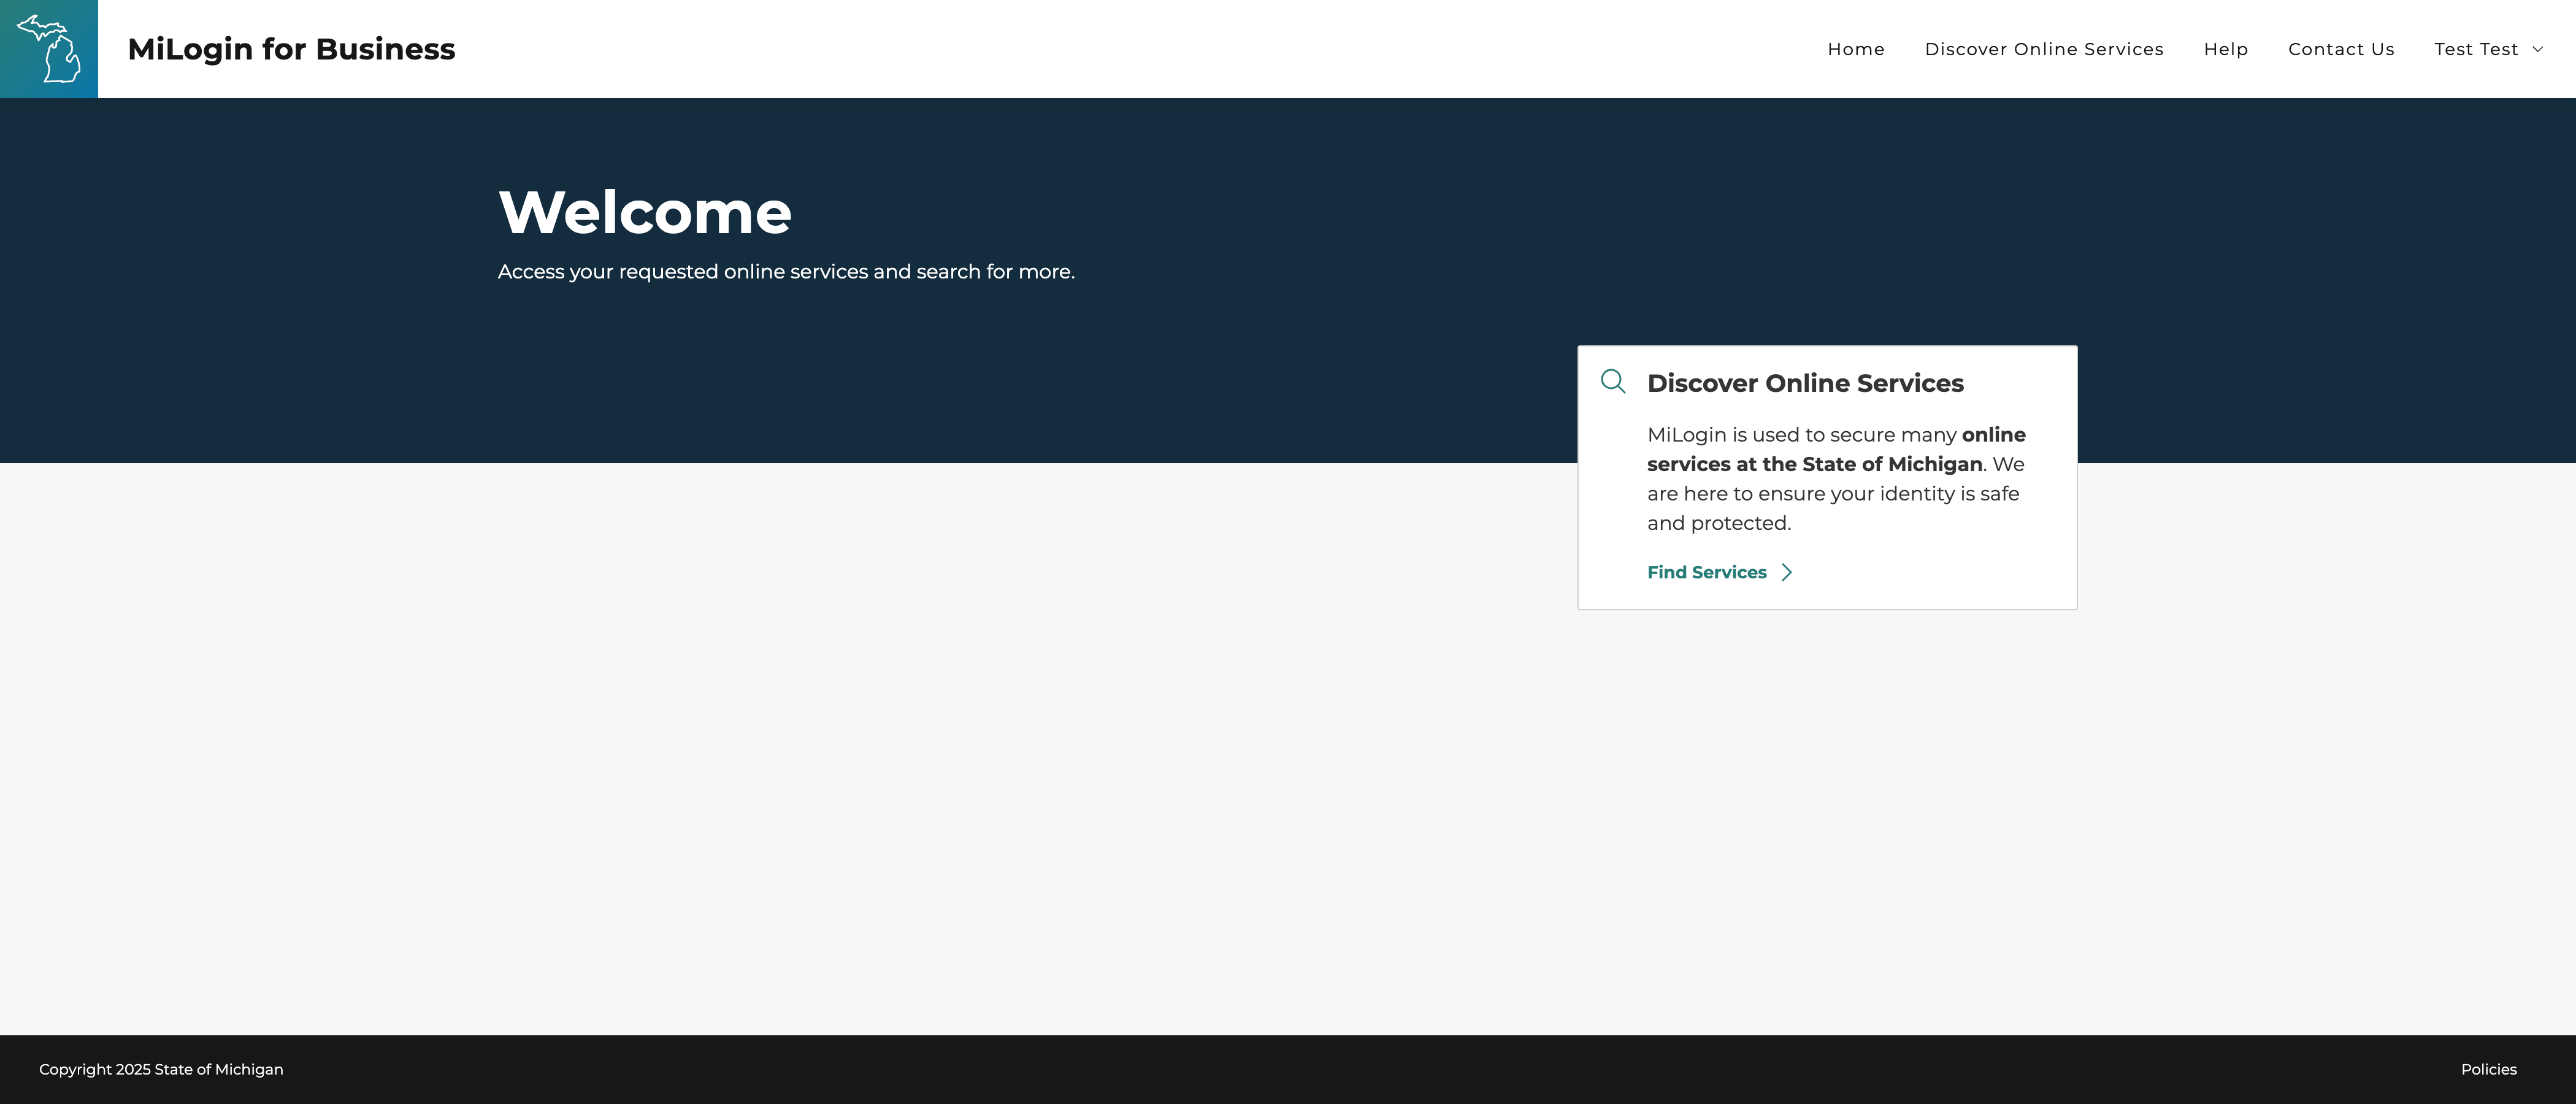Viewport: 2576px width, 1104px height.
Task: Click the Michigan state logo icon
Action: point(49,49)
